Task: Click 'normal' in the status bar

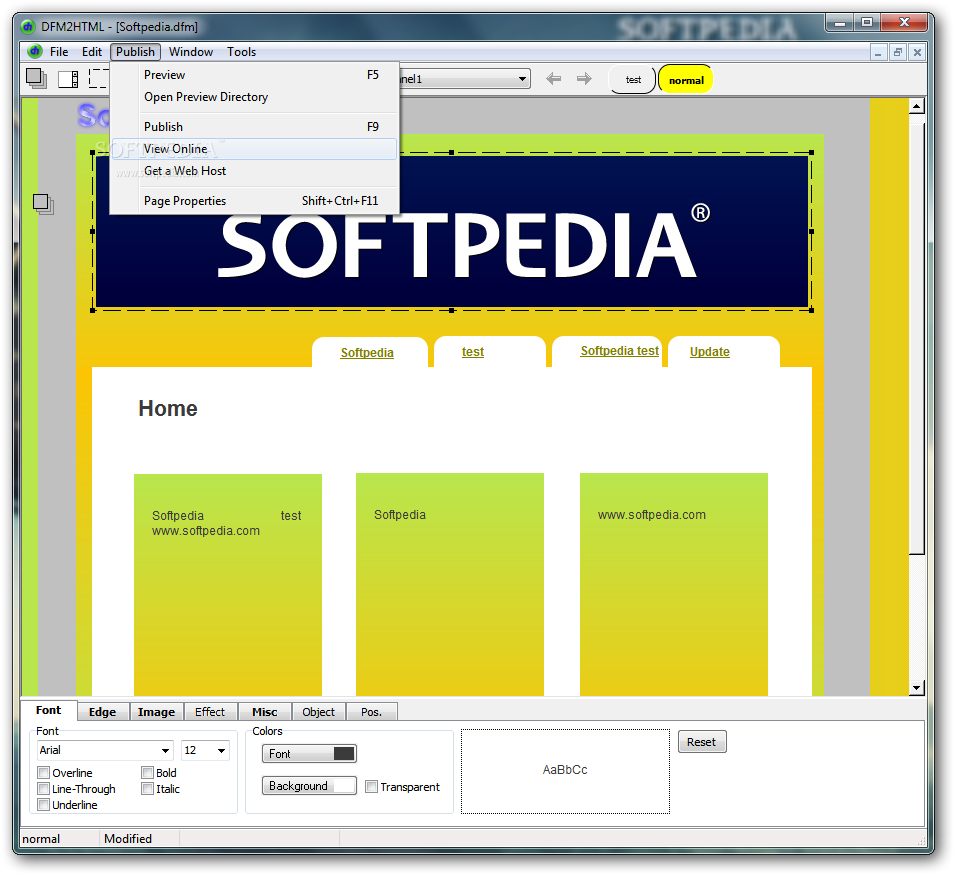Action: pyautogui.click(x=41, y=838)
